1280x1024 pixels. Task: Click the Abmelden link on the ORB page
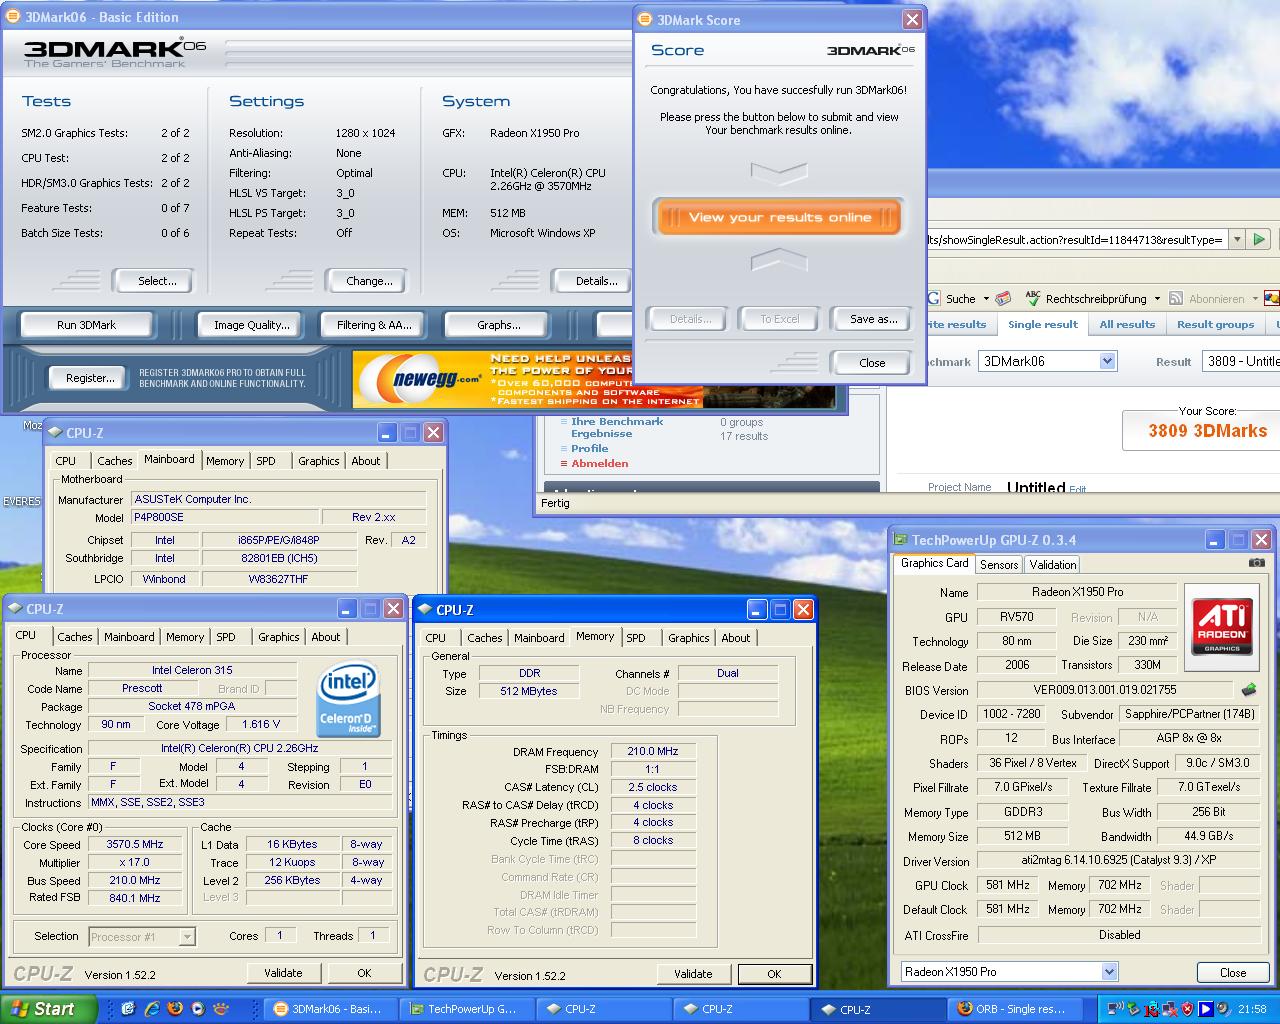pos(600,463)
